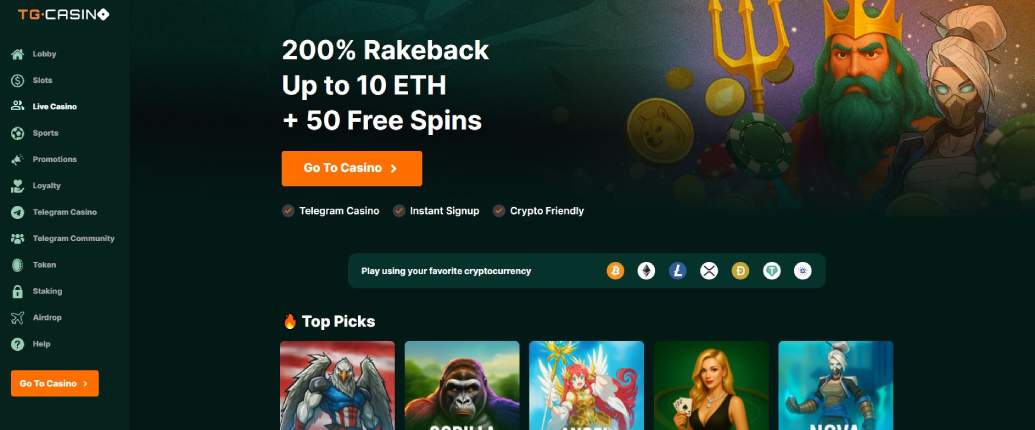Choose the Ethereum coin icon

coord(646,271)
